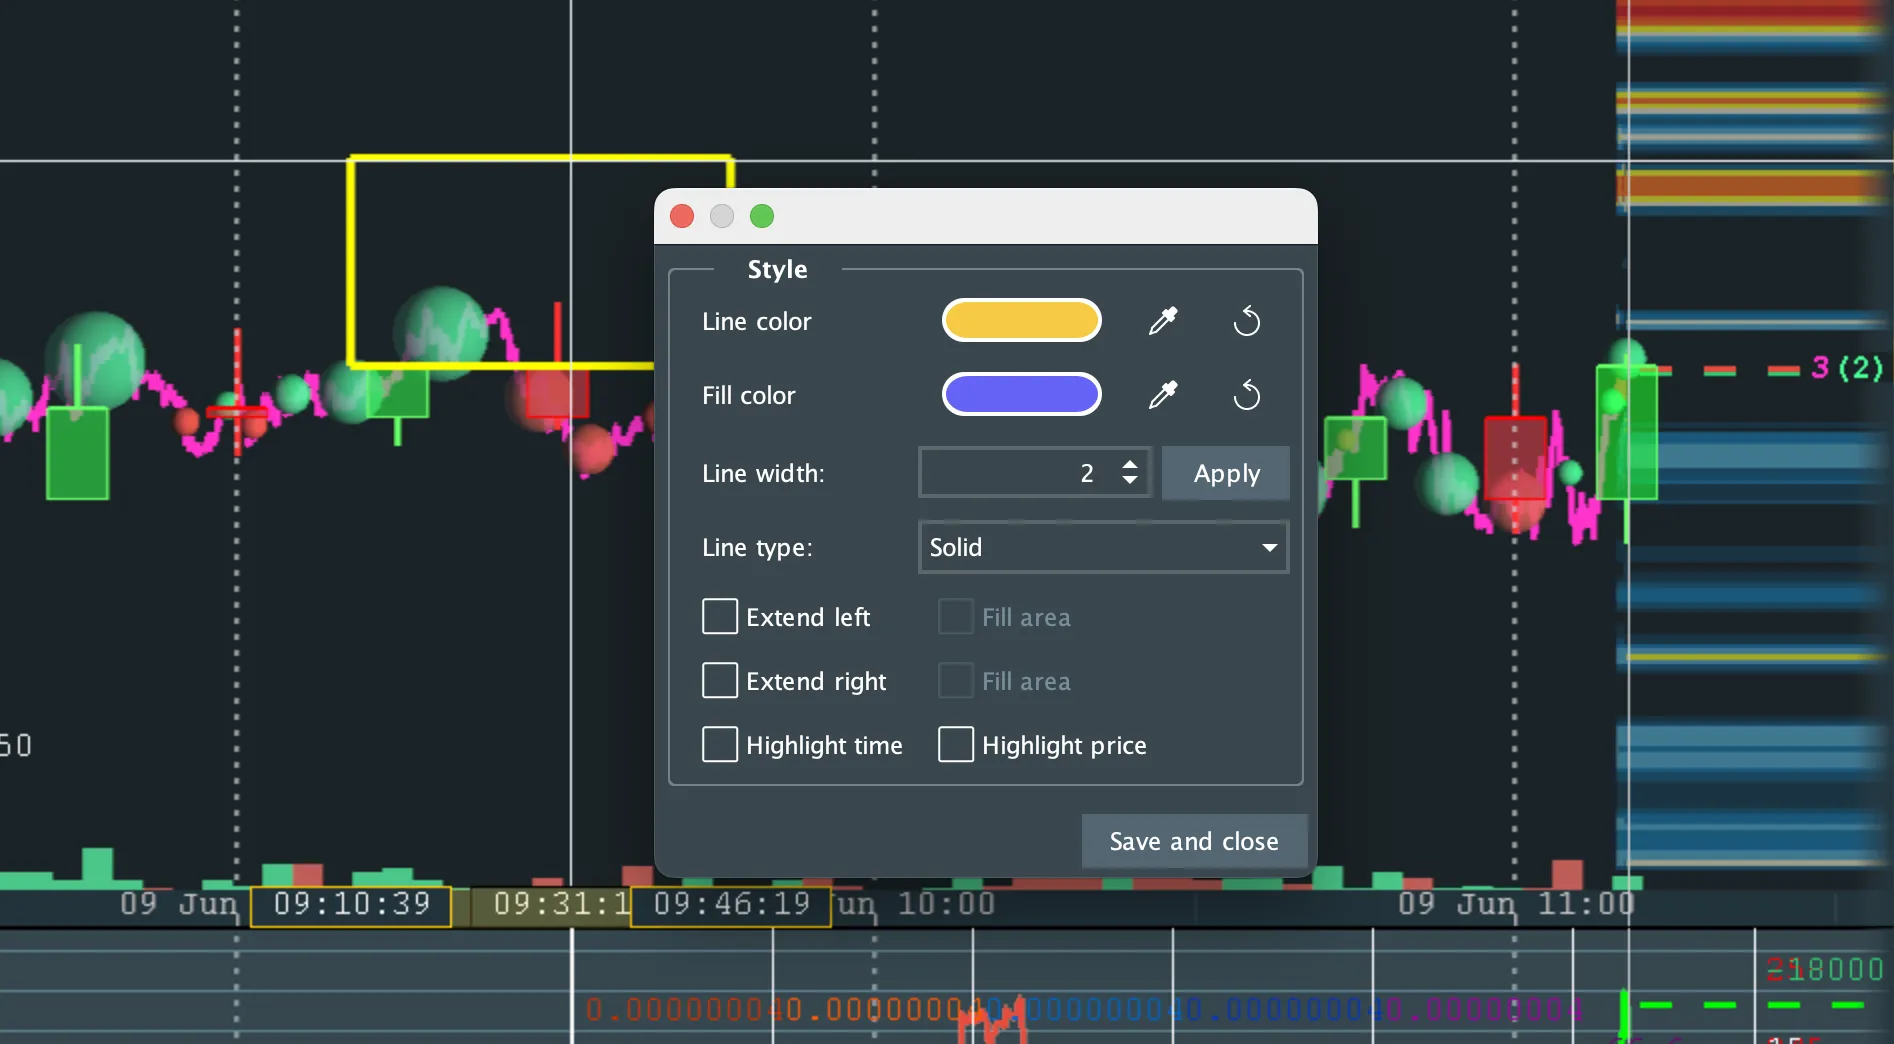Enable the Extend right checkbox

720,681
